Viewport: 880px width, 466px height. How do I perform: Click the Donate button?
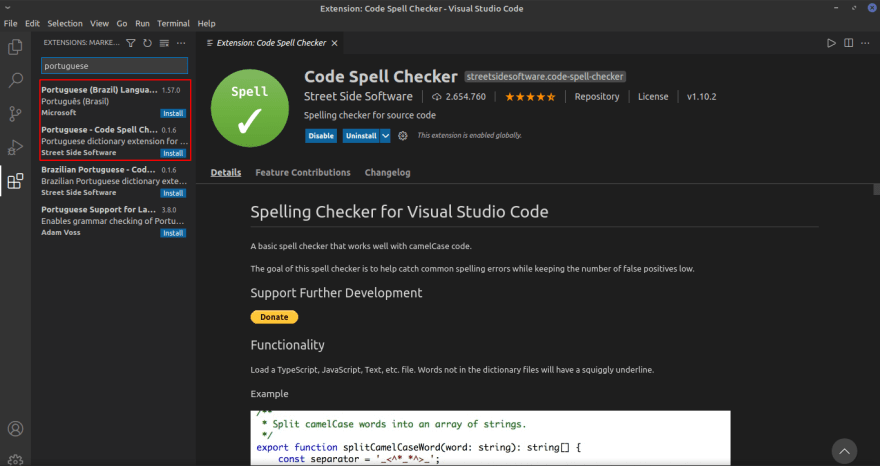(x=274, y=317)
